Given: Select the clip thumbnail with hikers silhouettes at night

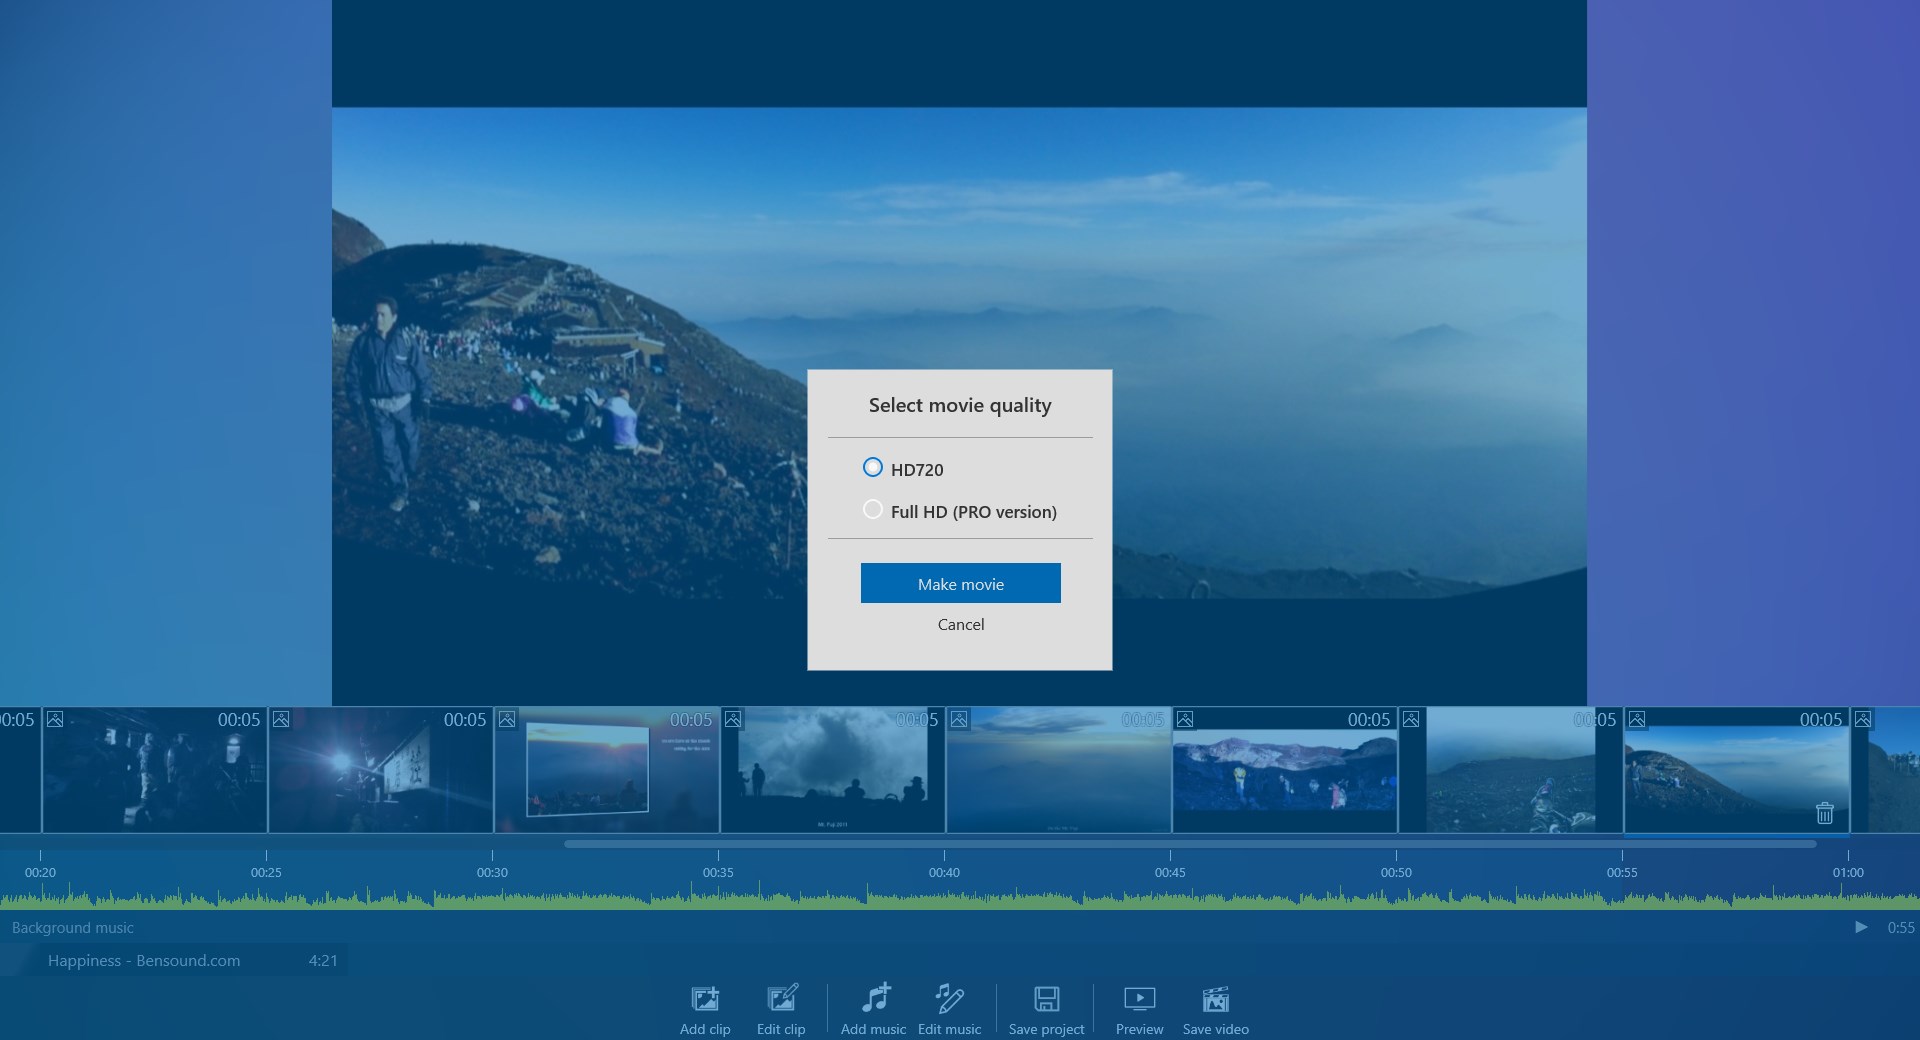Looking at the screenshot, I should [x=155, y=770].
